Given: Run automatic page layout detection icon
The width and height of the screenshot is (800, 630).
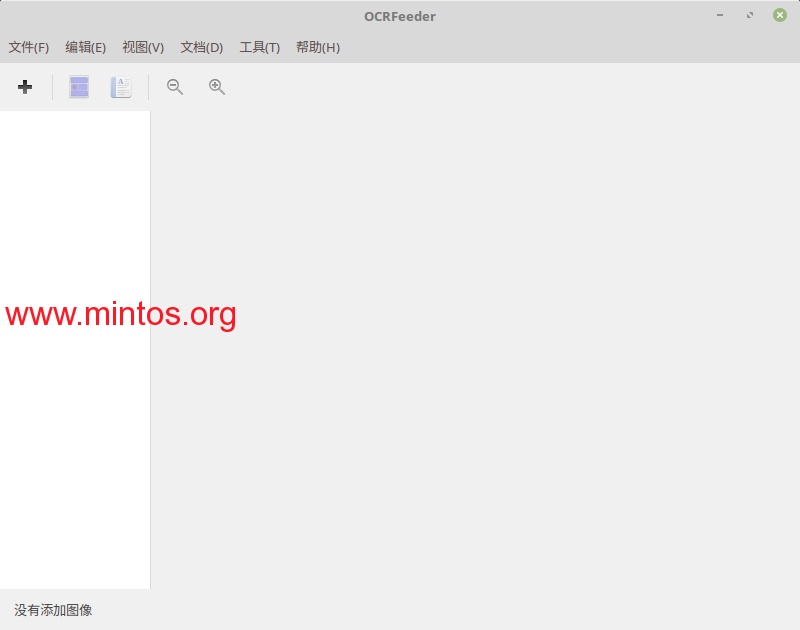Looking at the screenshot, I should click(x=79, y=87).
